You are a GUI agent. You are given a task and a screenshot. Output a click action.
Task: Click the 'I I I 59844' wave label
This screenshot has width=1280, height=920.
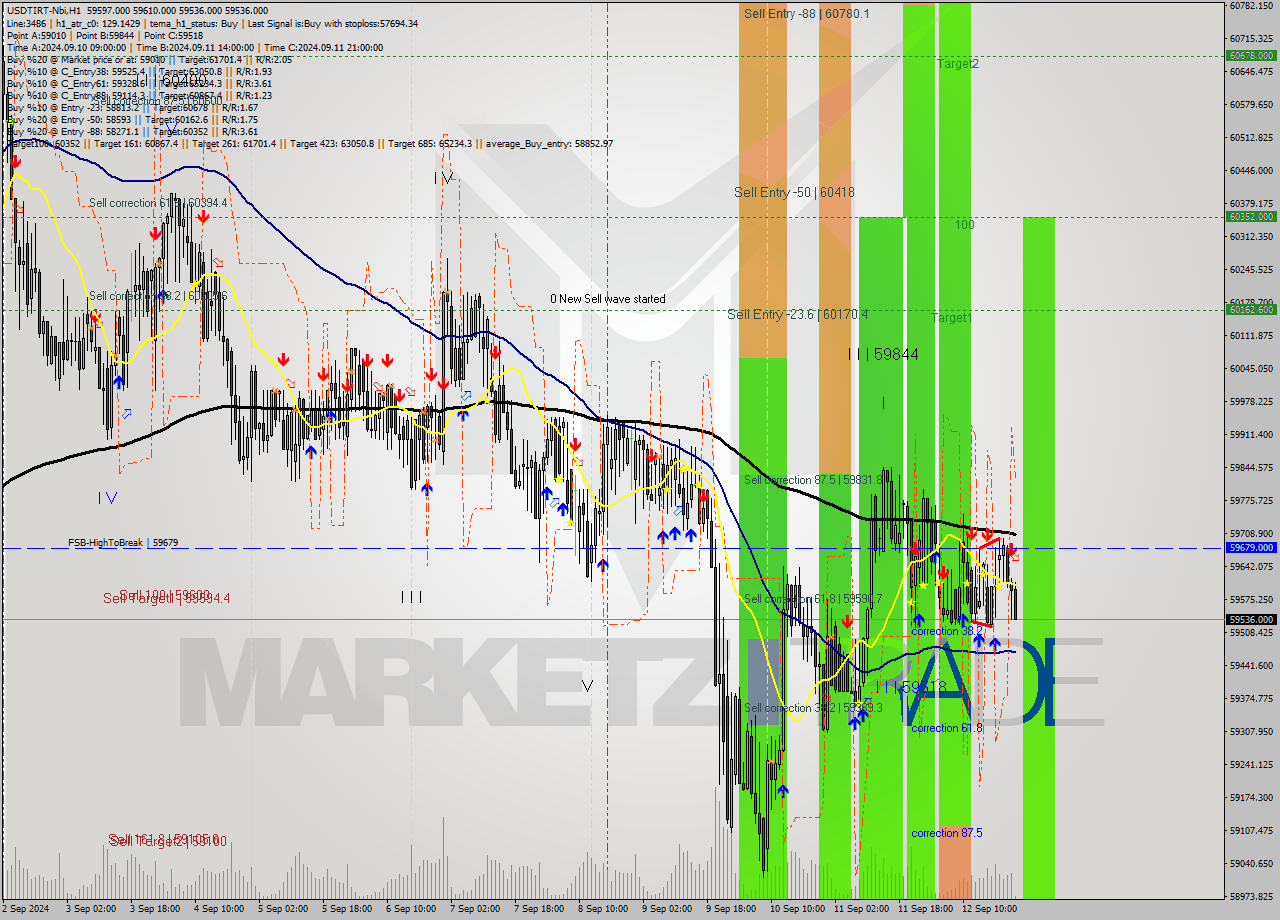click(883, 354)
